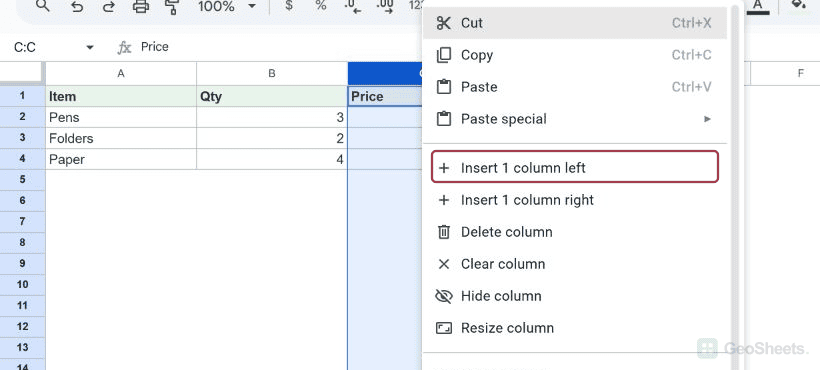Screen dimensions: 820x370
Task: Open the 100% zoom dropdown
Action: (227, 6)
